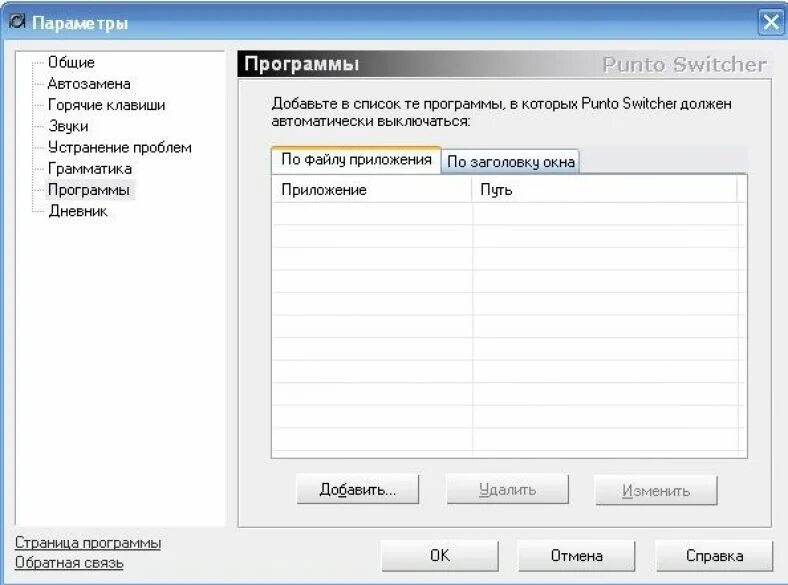Click the Изменить button
This screenshot has width=788, height=585.
(656, 490)
